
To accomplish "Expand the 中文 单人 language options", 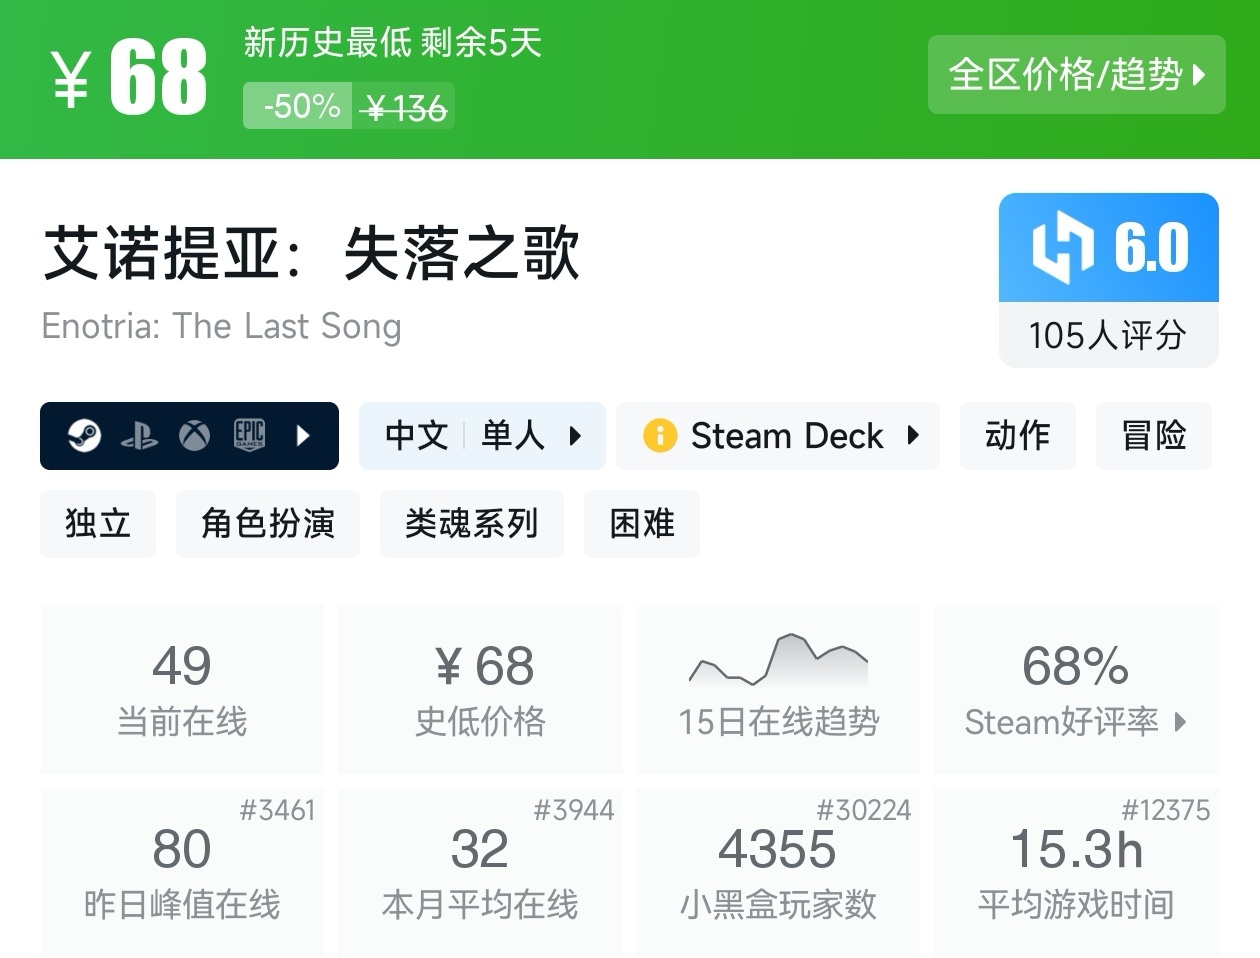I will point(482,436).
